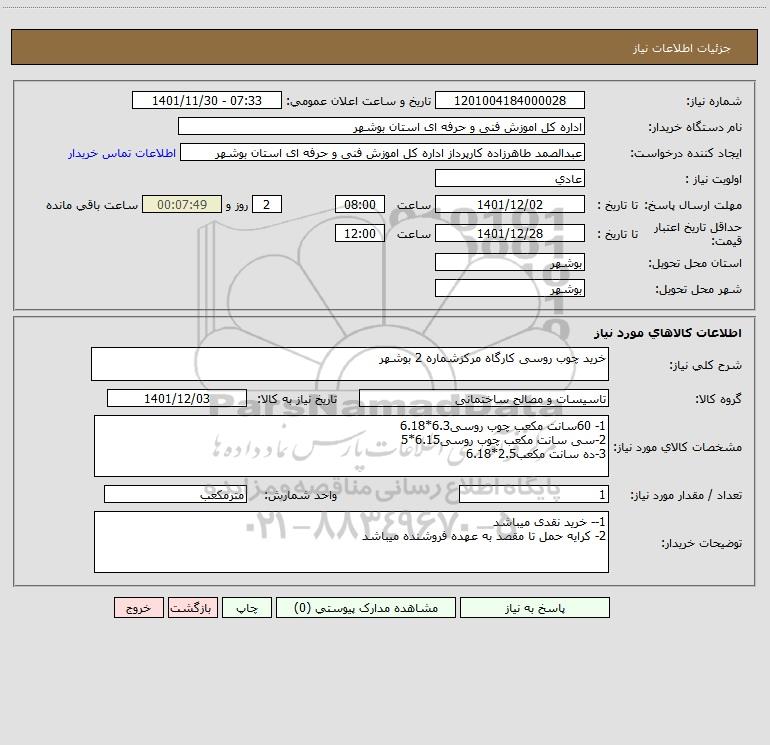Click label شماره نیاز
Screen dimensions: 770x745
[x=714, y=102]
